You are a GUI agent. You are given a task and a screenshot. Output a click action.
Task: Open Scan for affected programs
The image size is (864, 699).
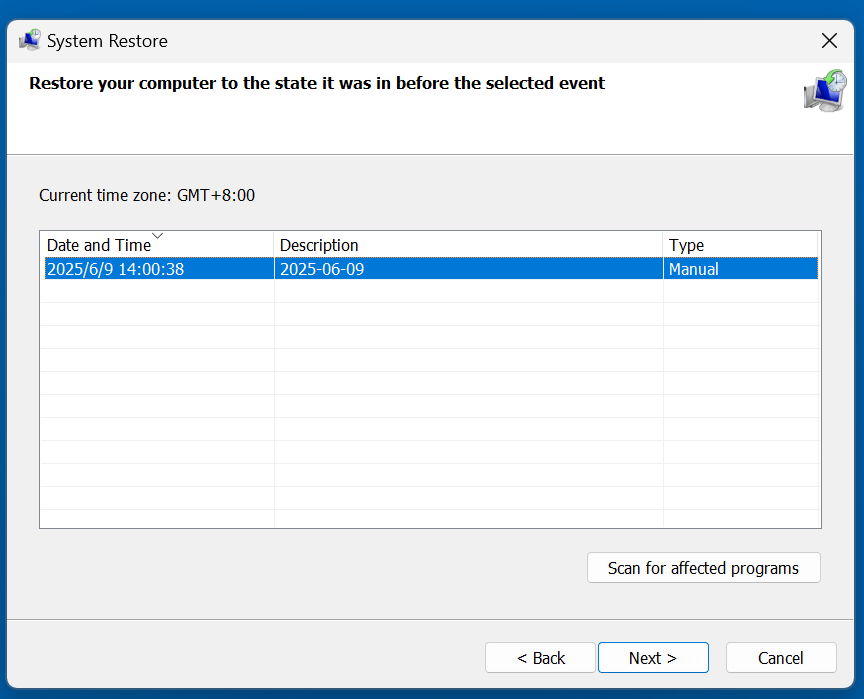click(x=703, y=567)
